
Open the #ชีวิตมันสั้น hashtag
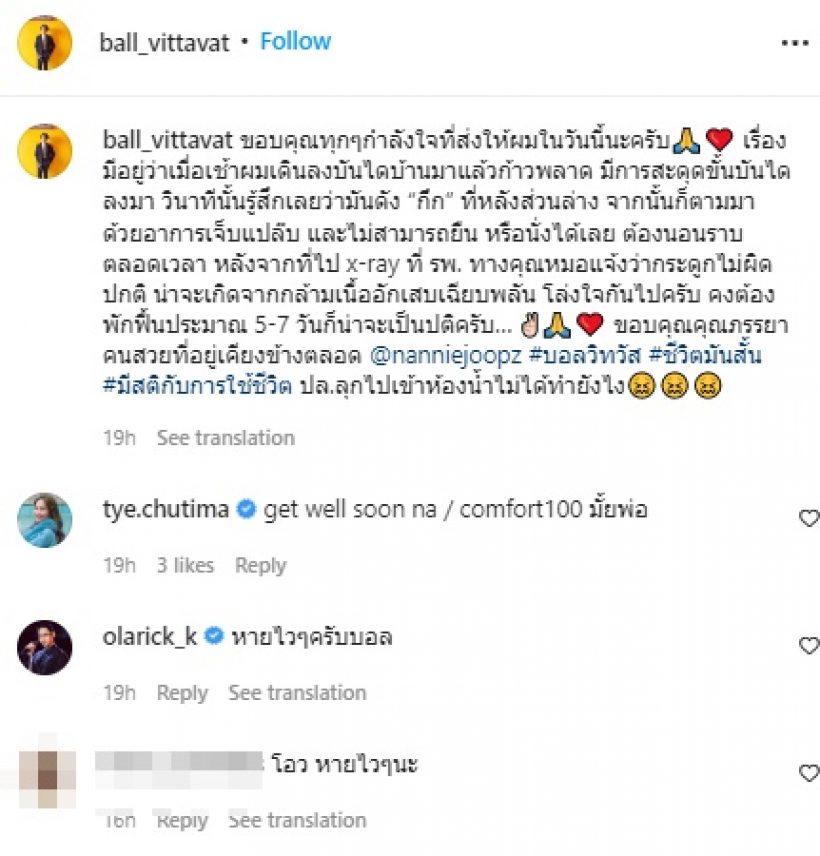(x=705, y=355)
